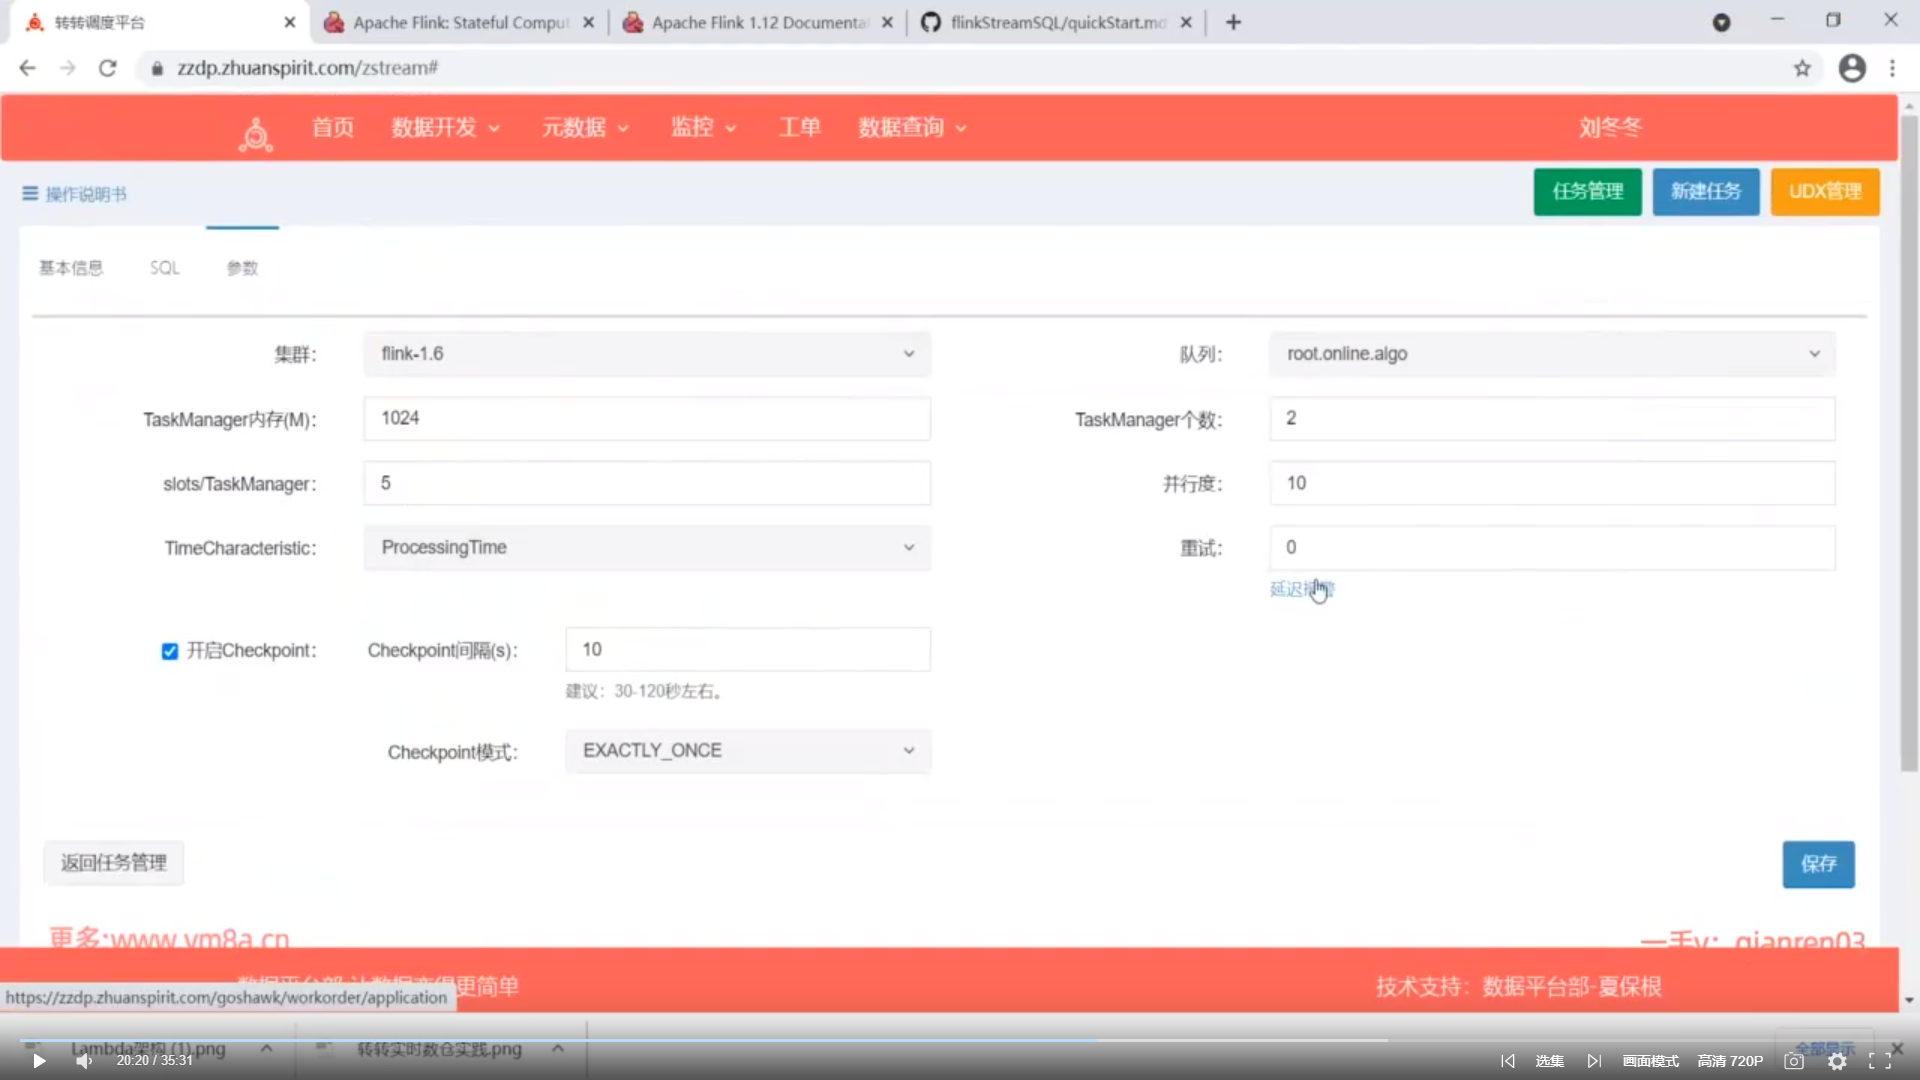Enter fullscreen mode in video player
1920x1080 pixels.
click(x=1879, y=1061)
